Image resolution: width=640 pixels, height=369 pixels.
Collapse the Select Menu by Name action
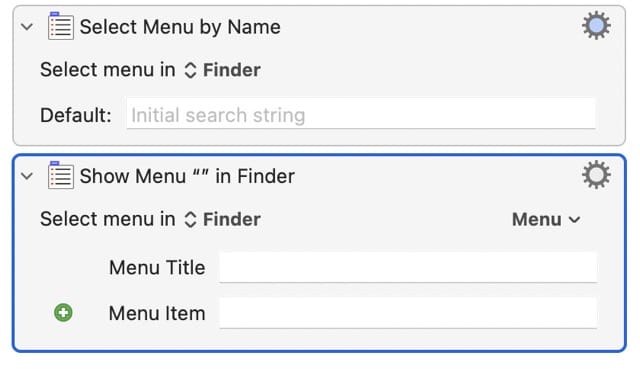[x=27, y=27]
